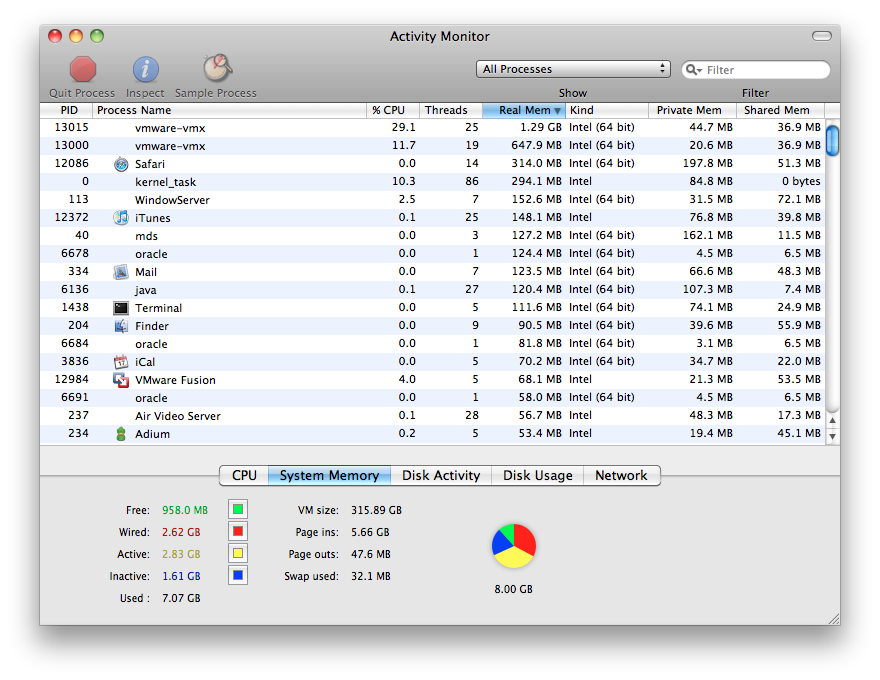Select the Air Video Server process row

click(433, 416)
